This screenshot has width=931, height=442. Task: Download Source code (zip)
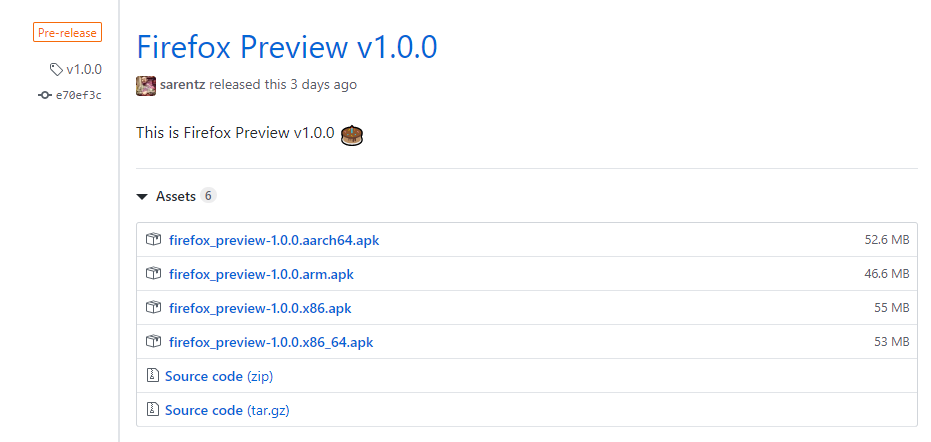click(x=219, y=376)
